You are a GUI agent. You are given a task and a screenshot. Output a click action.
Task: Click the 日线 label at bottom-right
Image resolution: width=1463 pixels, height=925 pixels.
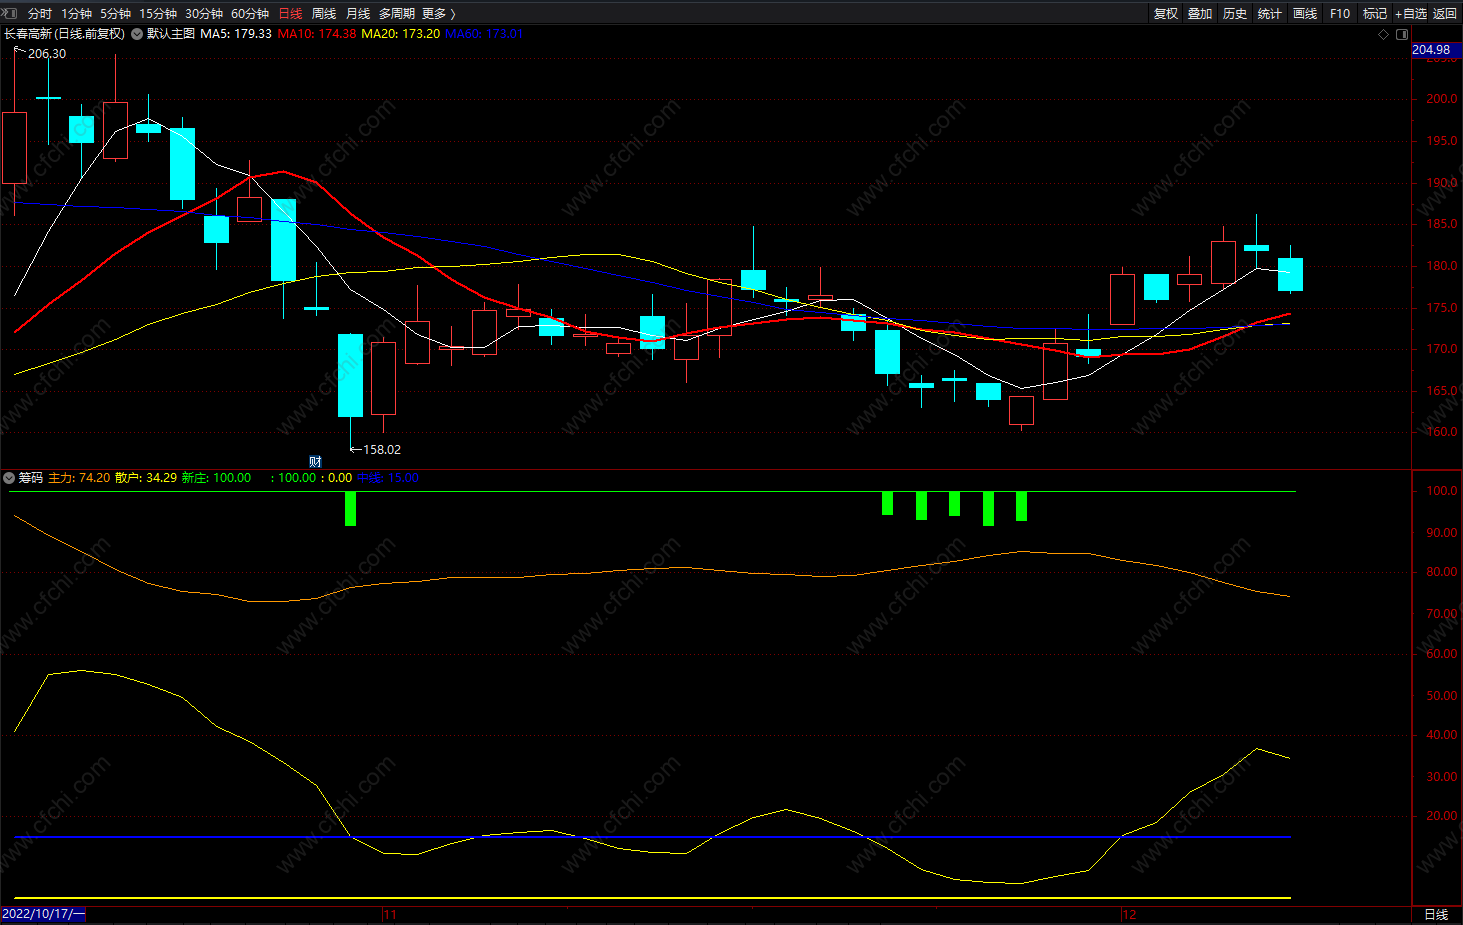(x=1436, y=915)
